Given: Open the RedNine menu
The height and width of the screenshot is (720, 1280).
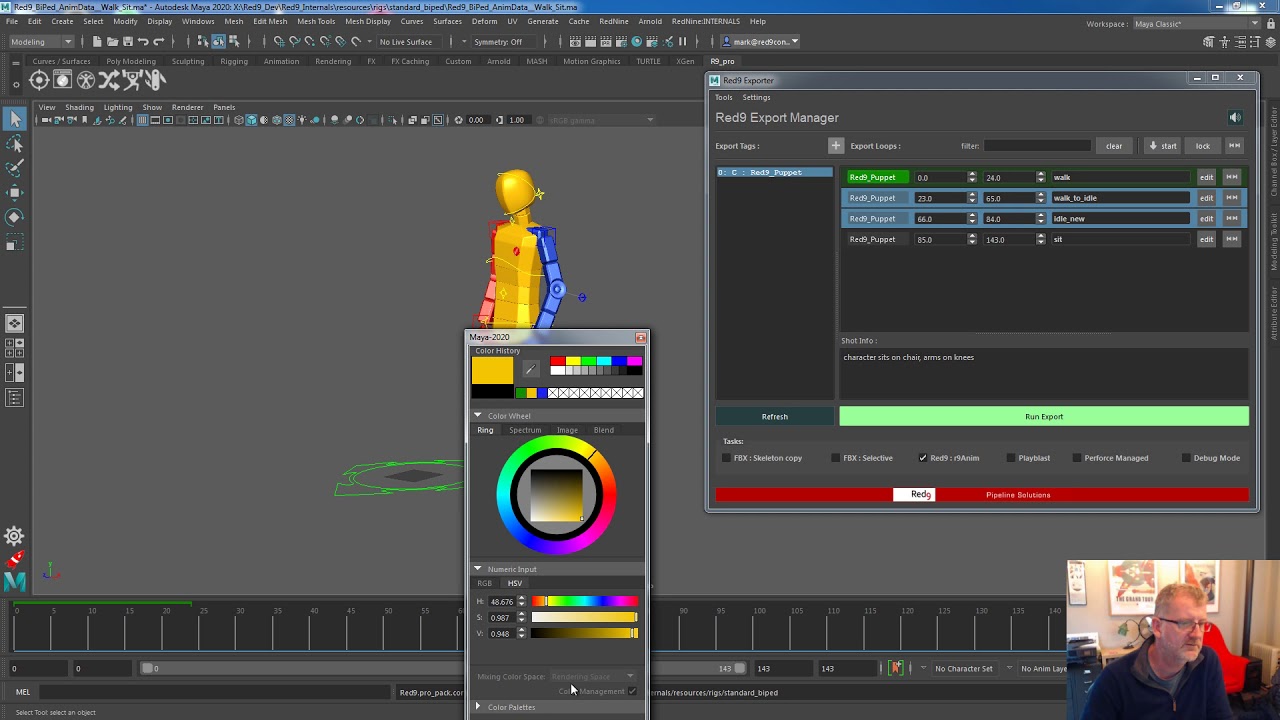Looking at the screenshot, I should pyautogui.click(x=613, y=21).
